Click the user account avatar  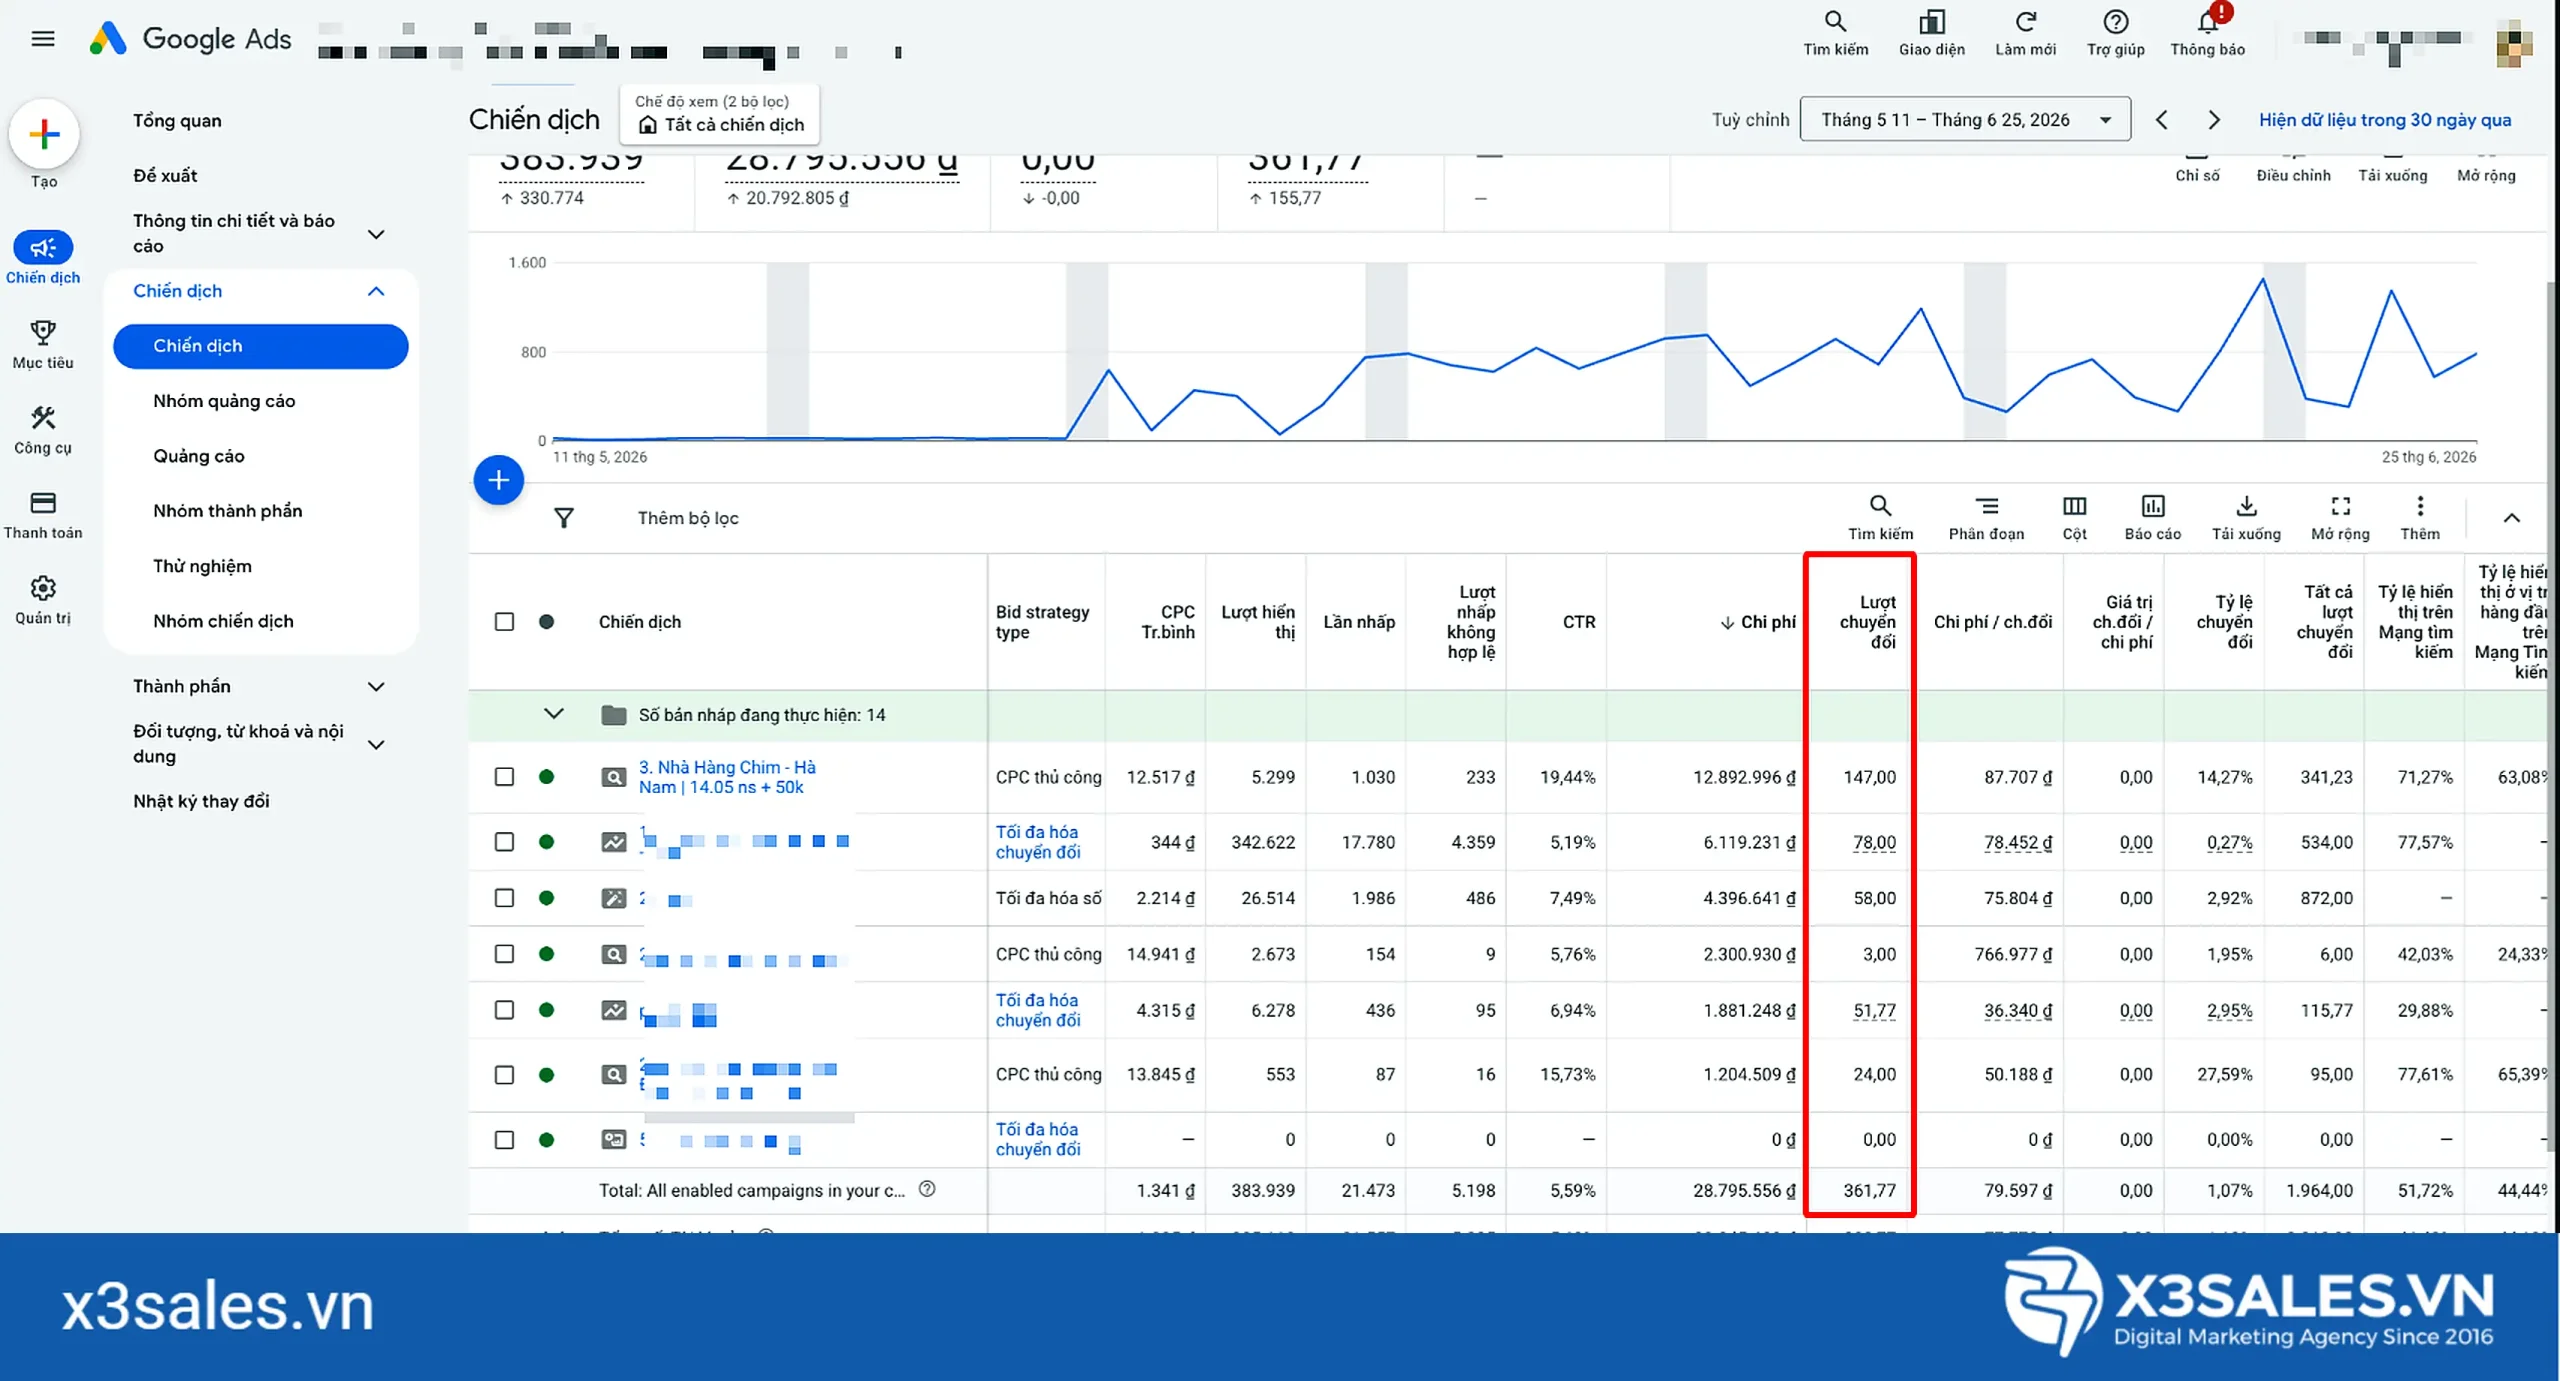click(x=2513, y=46)
